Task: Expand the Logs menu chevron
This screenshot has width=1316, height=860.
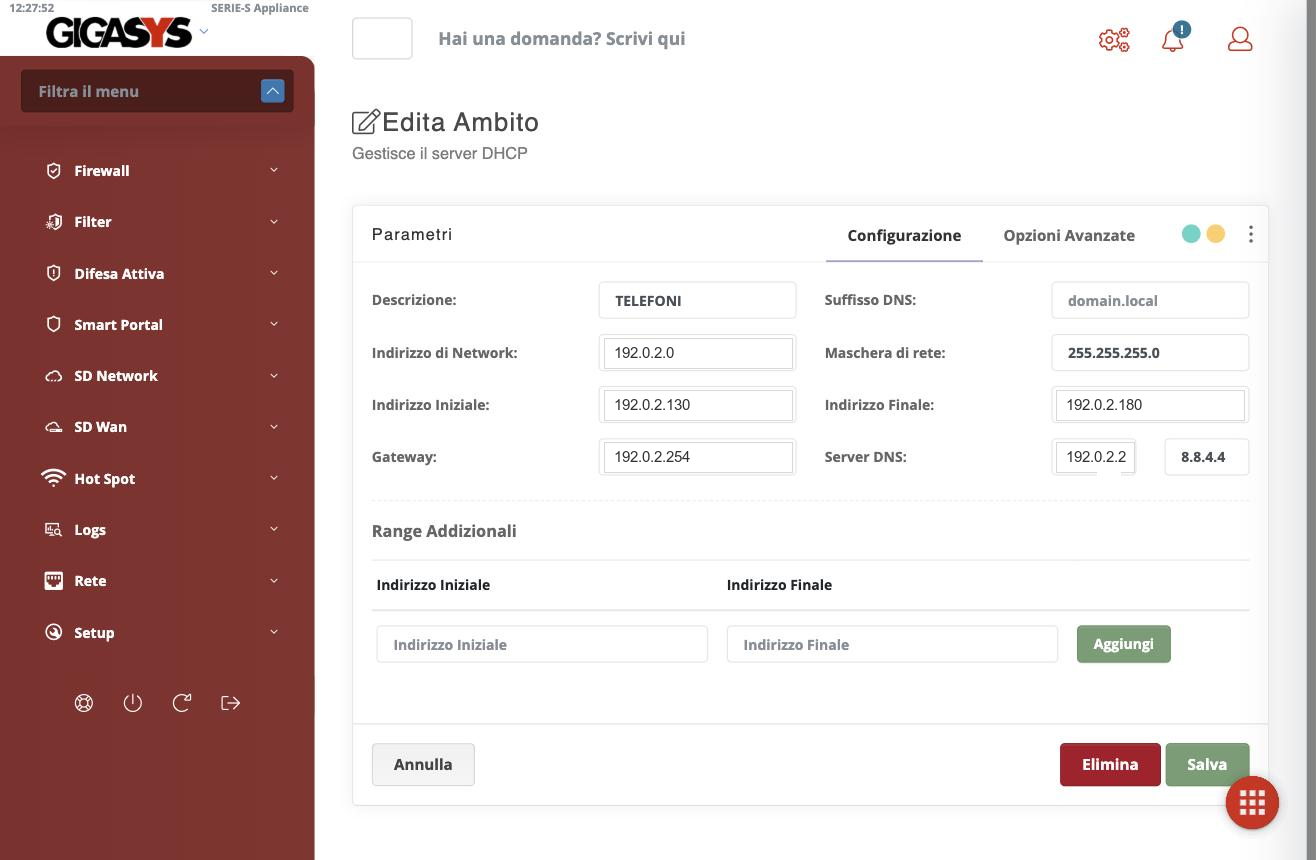Action: tap(274, 529)
